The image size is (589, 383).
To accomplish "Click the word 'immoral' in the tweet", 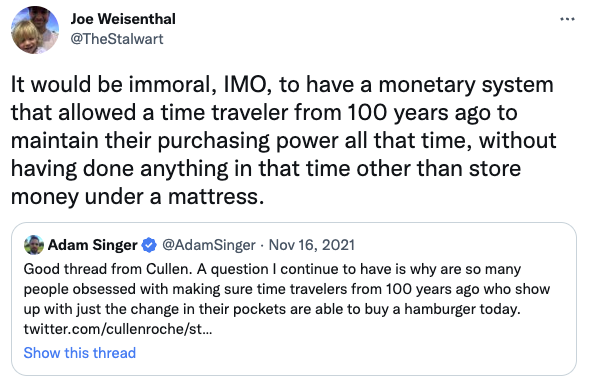I will point(173,84).
